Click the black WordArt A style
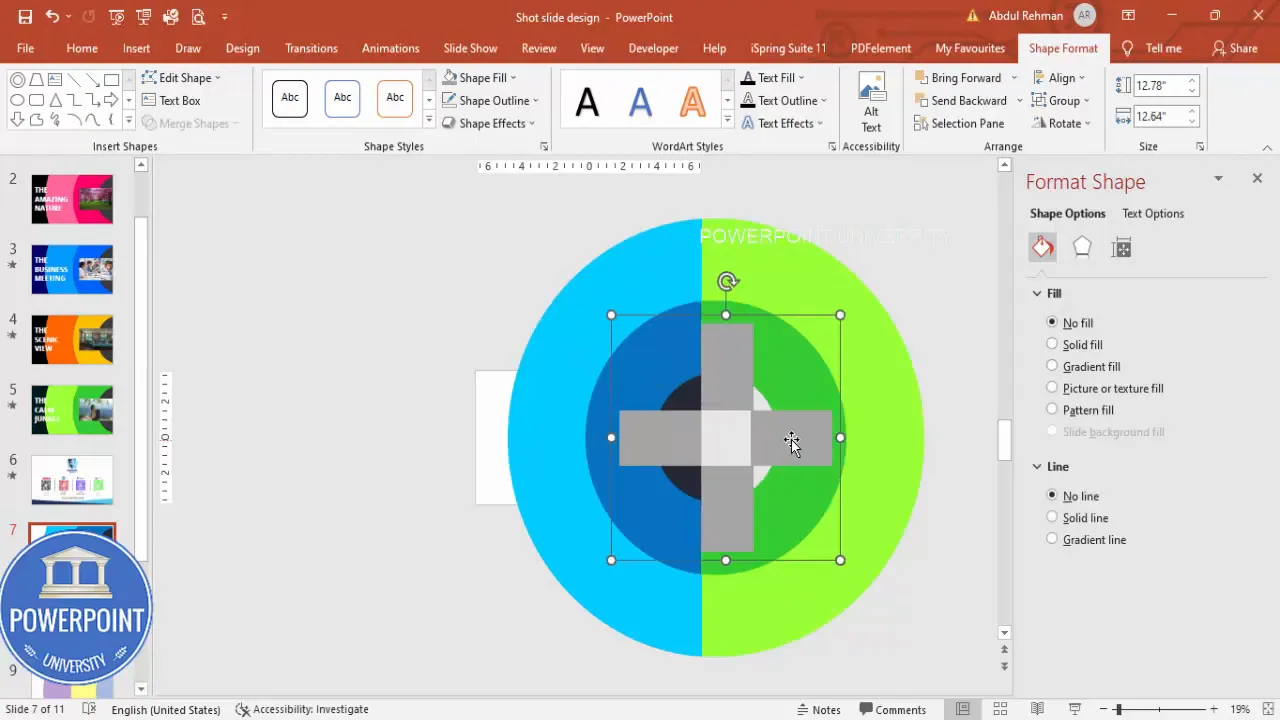Viewport: 1280px width, 720px height. click(587, 101)
